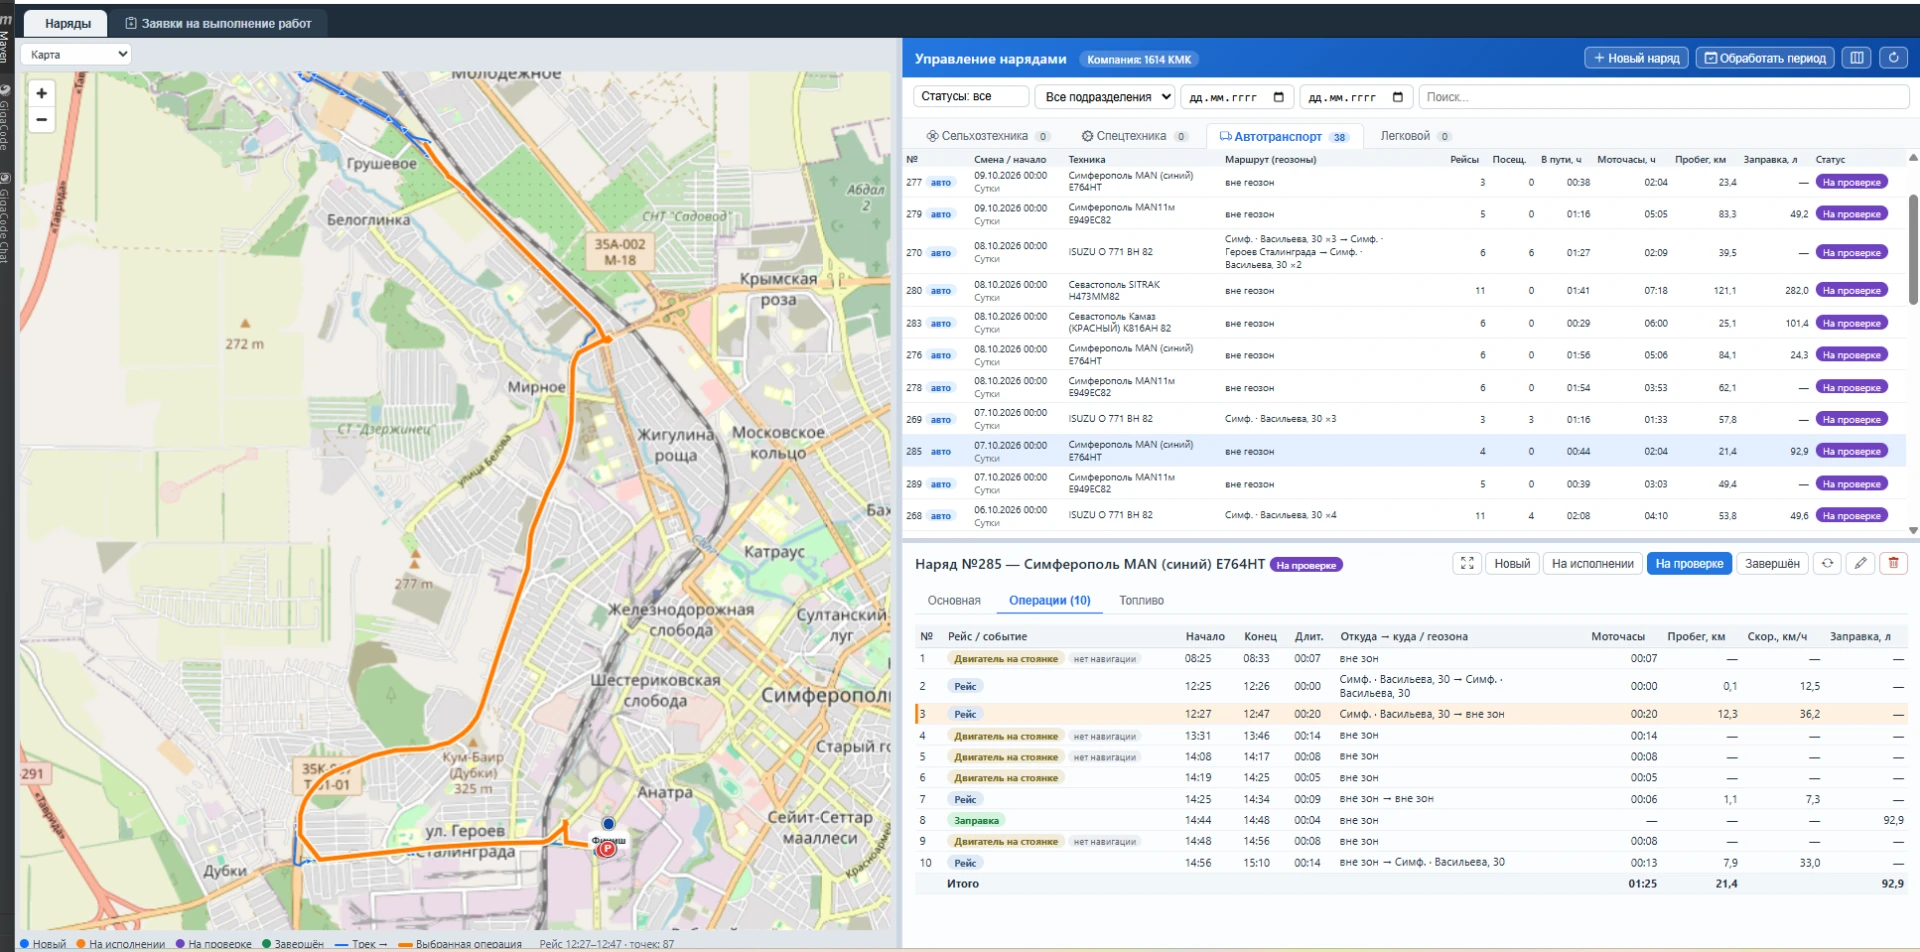Recalculate order №285 with sync icon

click(1827, 564)
